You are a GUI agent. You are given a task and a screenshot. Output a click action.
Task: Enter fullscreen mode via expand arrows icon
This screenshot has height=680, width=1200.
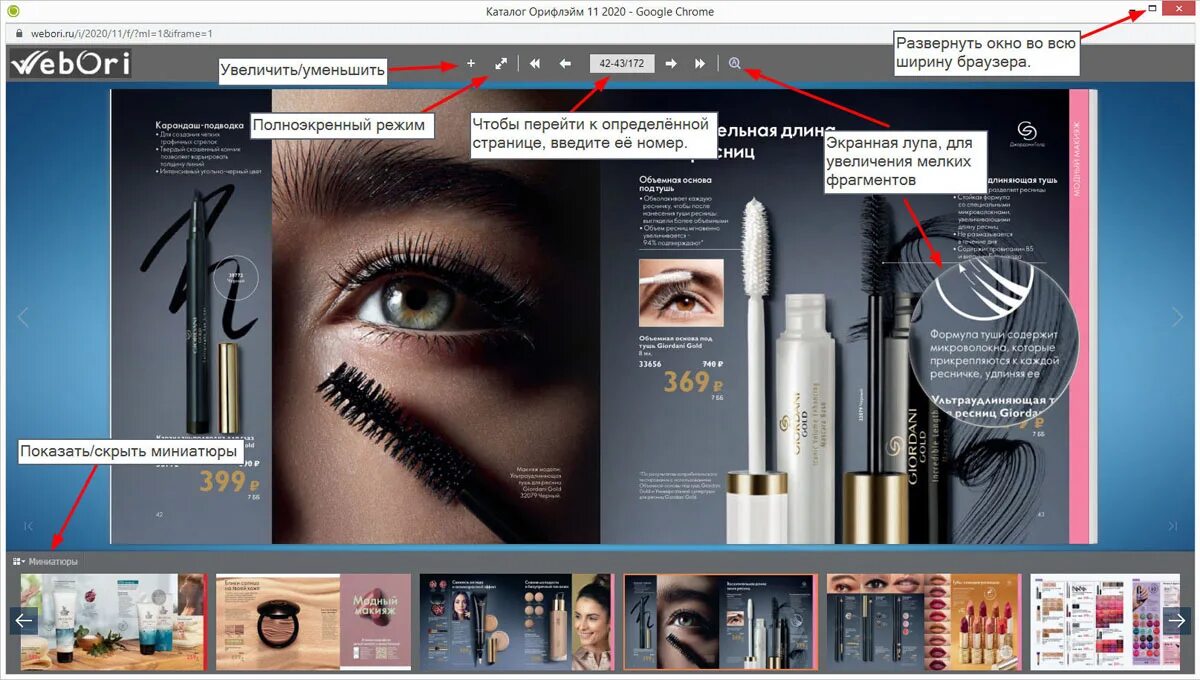[x=501, y=63]
